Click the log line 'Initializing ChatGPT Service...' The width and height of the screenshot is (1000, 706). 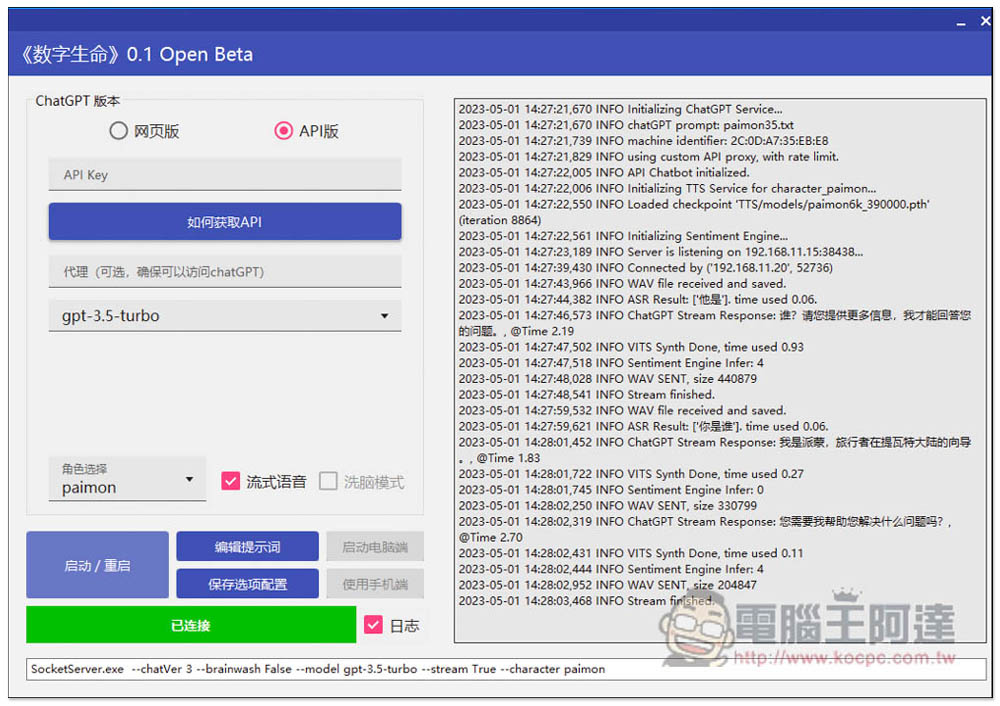click(x=621, y=109)
